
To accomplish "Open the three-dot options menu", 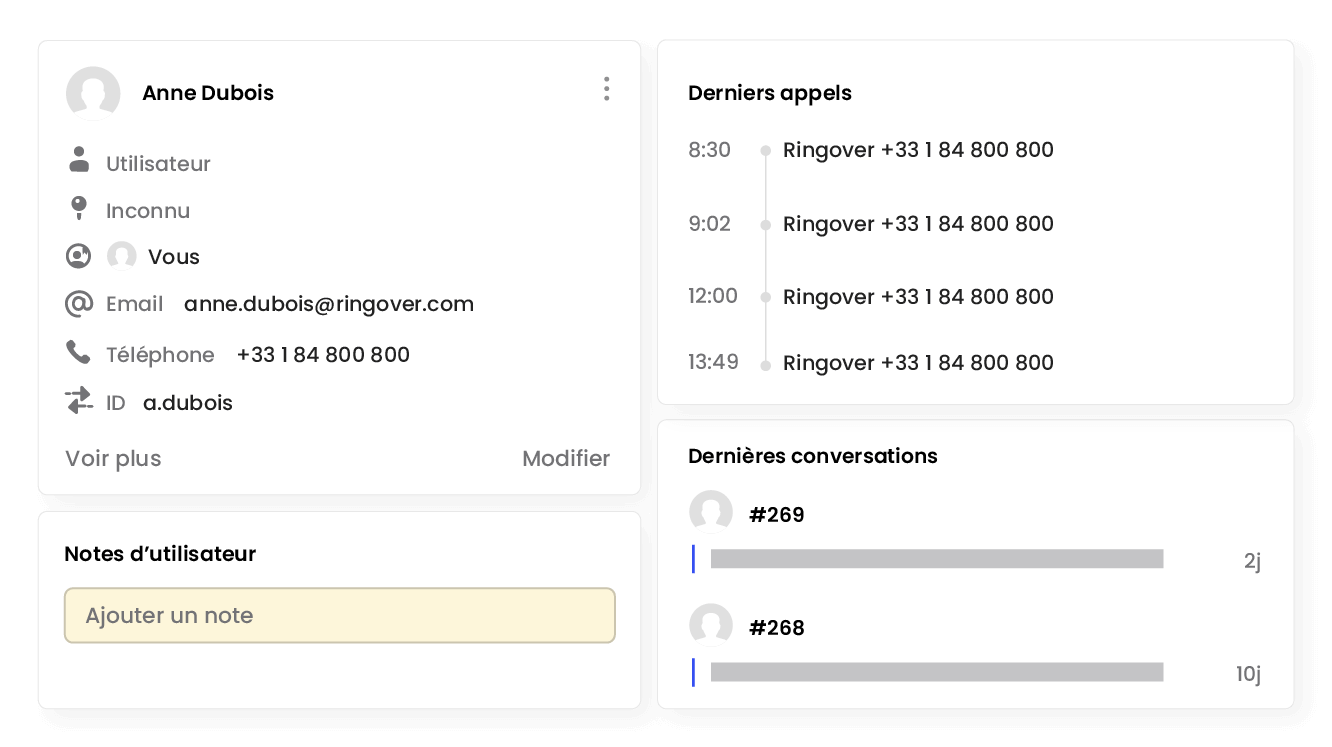I will tap(606, 89).
